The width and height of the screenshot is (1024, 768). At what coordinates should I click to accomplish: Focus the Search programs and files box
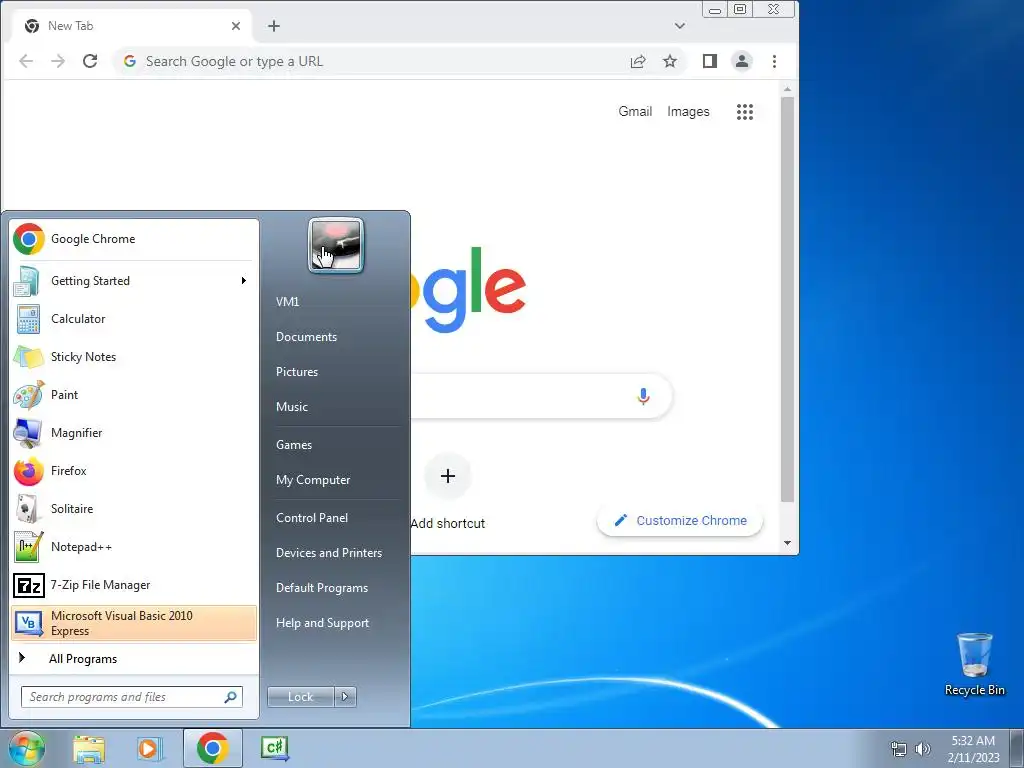(131, 697)
